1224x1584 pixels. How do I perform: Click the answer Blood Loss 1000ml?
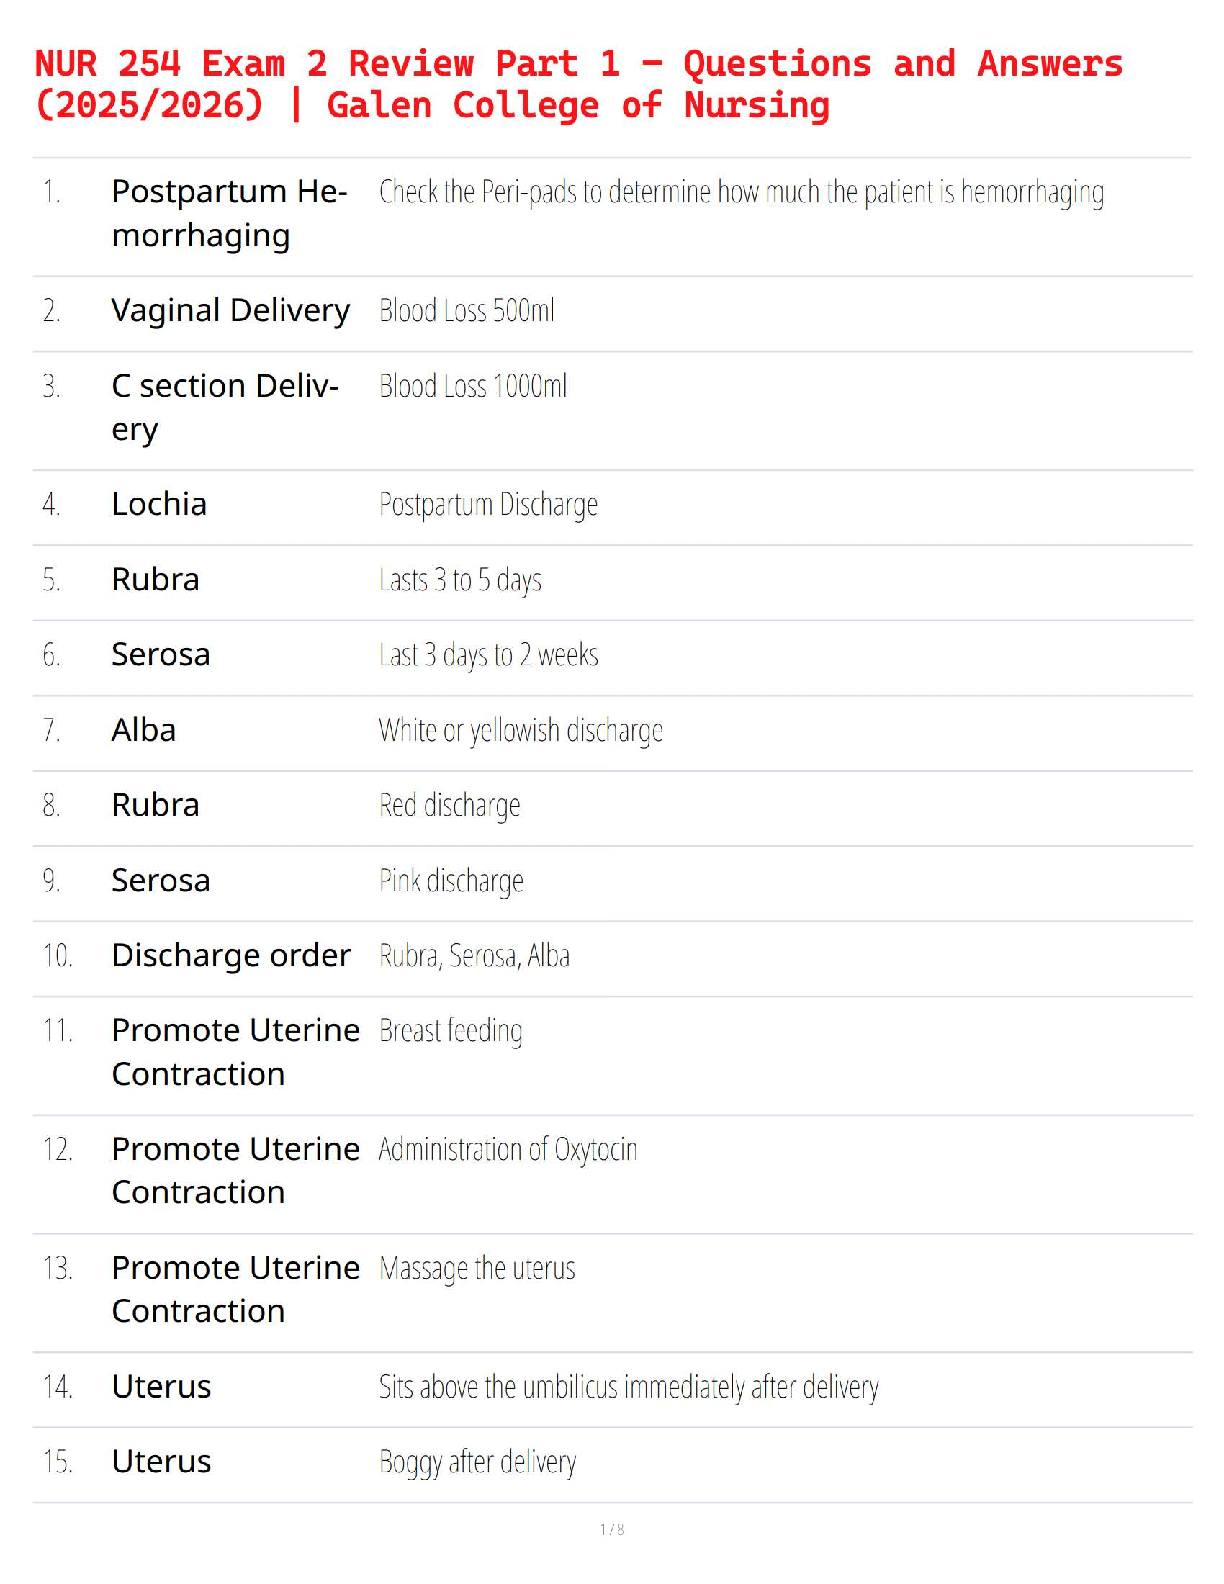click(x=472, y=386)
